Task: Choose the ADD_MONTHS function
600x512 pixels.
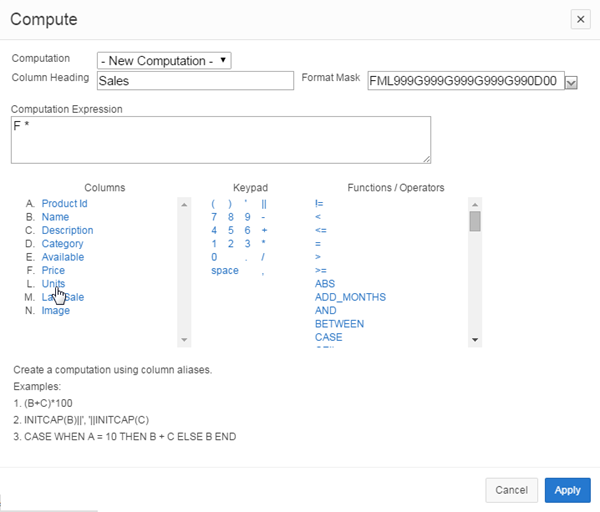Action: click(350, 297)
